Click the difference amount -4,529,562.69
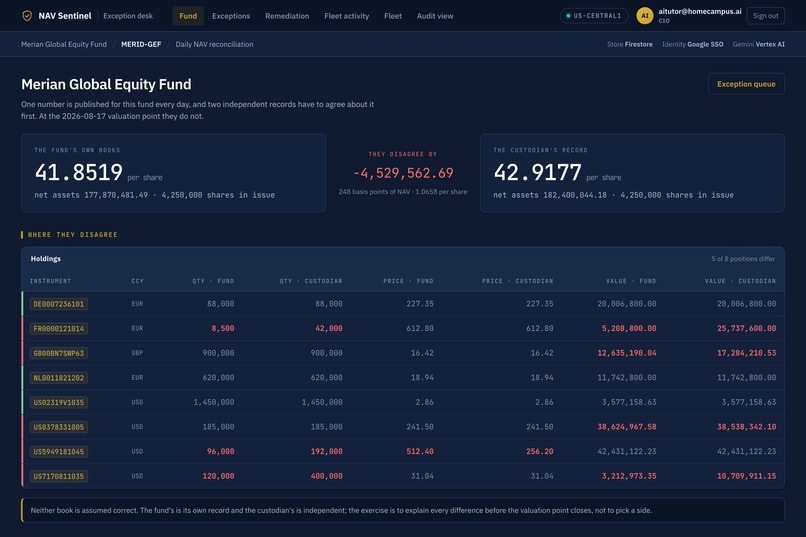This screenshot has width=806, height=537. pyautogui.click(x=403, y=173)
